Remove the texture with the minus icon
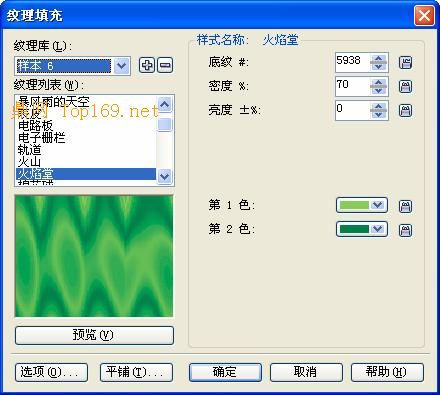Screen dimensions: 440x395 click(165, 65)
